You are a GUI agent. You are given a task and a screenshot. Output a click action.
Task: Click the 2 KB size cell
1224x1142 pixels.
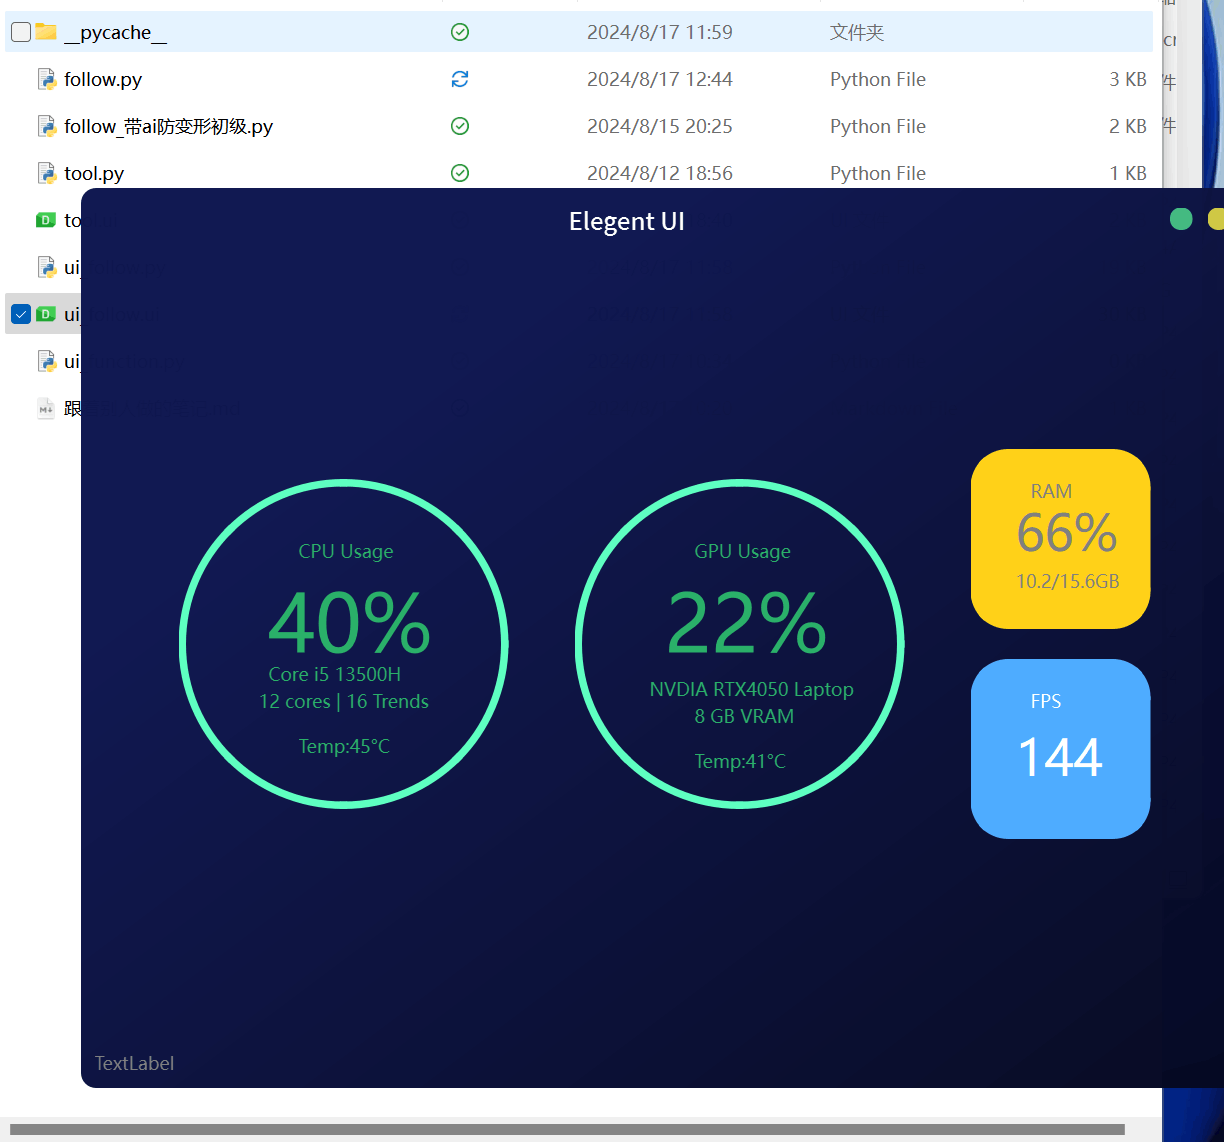coord(1128,126)
